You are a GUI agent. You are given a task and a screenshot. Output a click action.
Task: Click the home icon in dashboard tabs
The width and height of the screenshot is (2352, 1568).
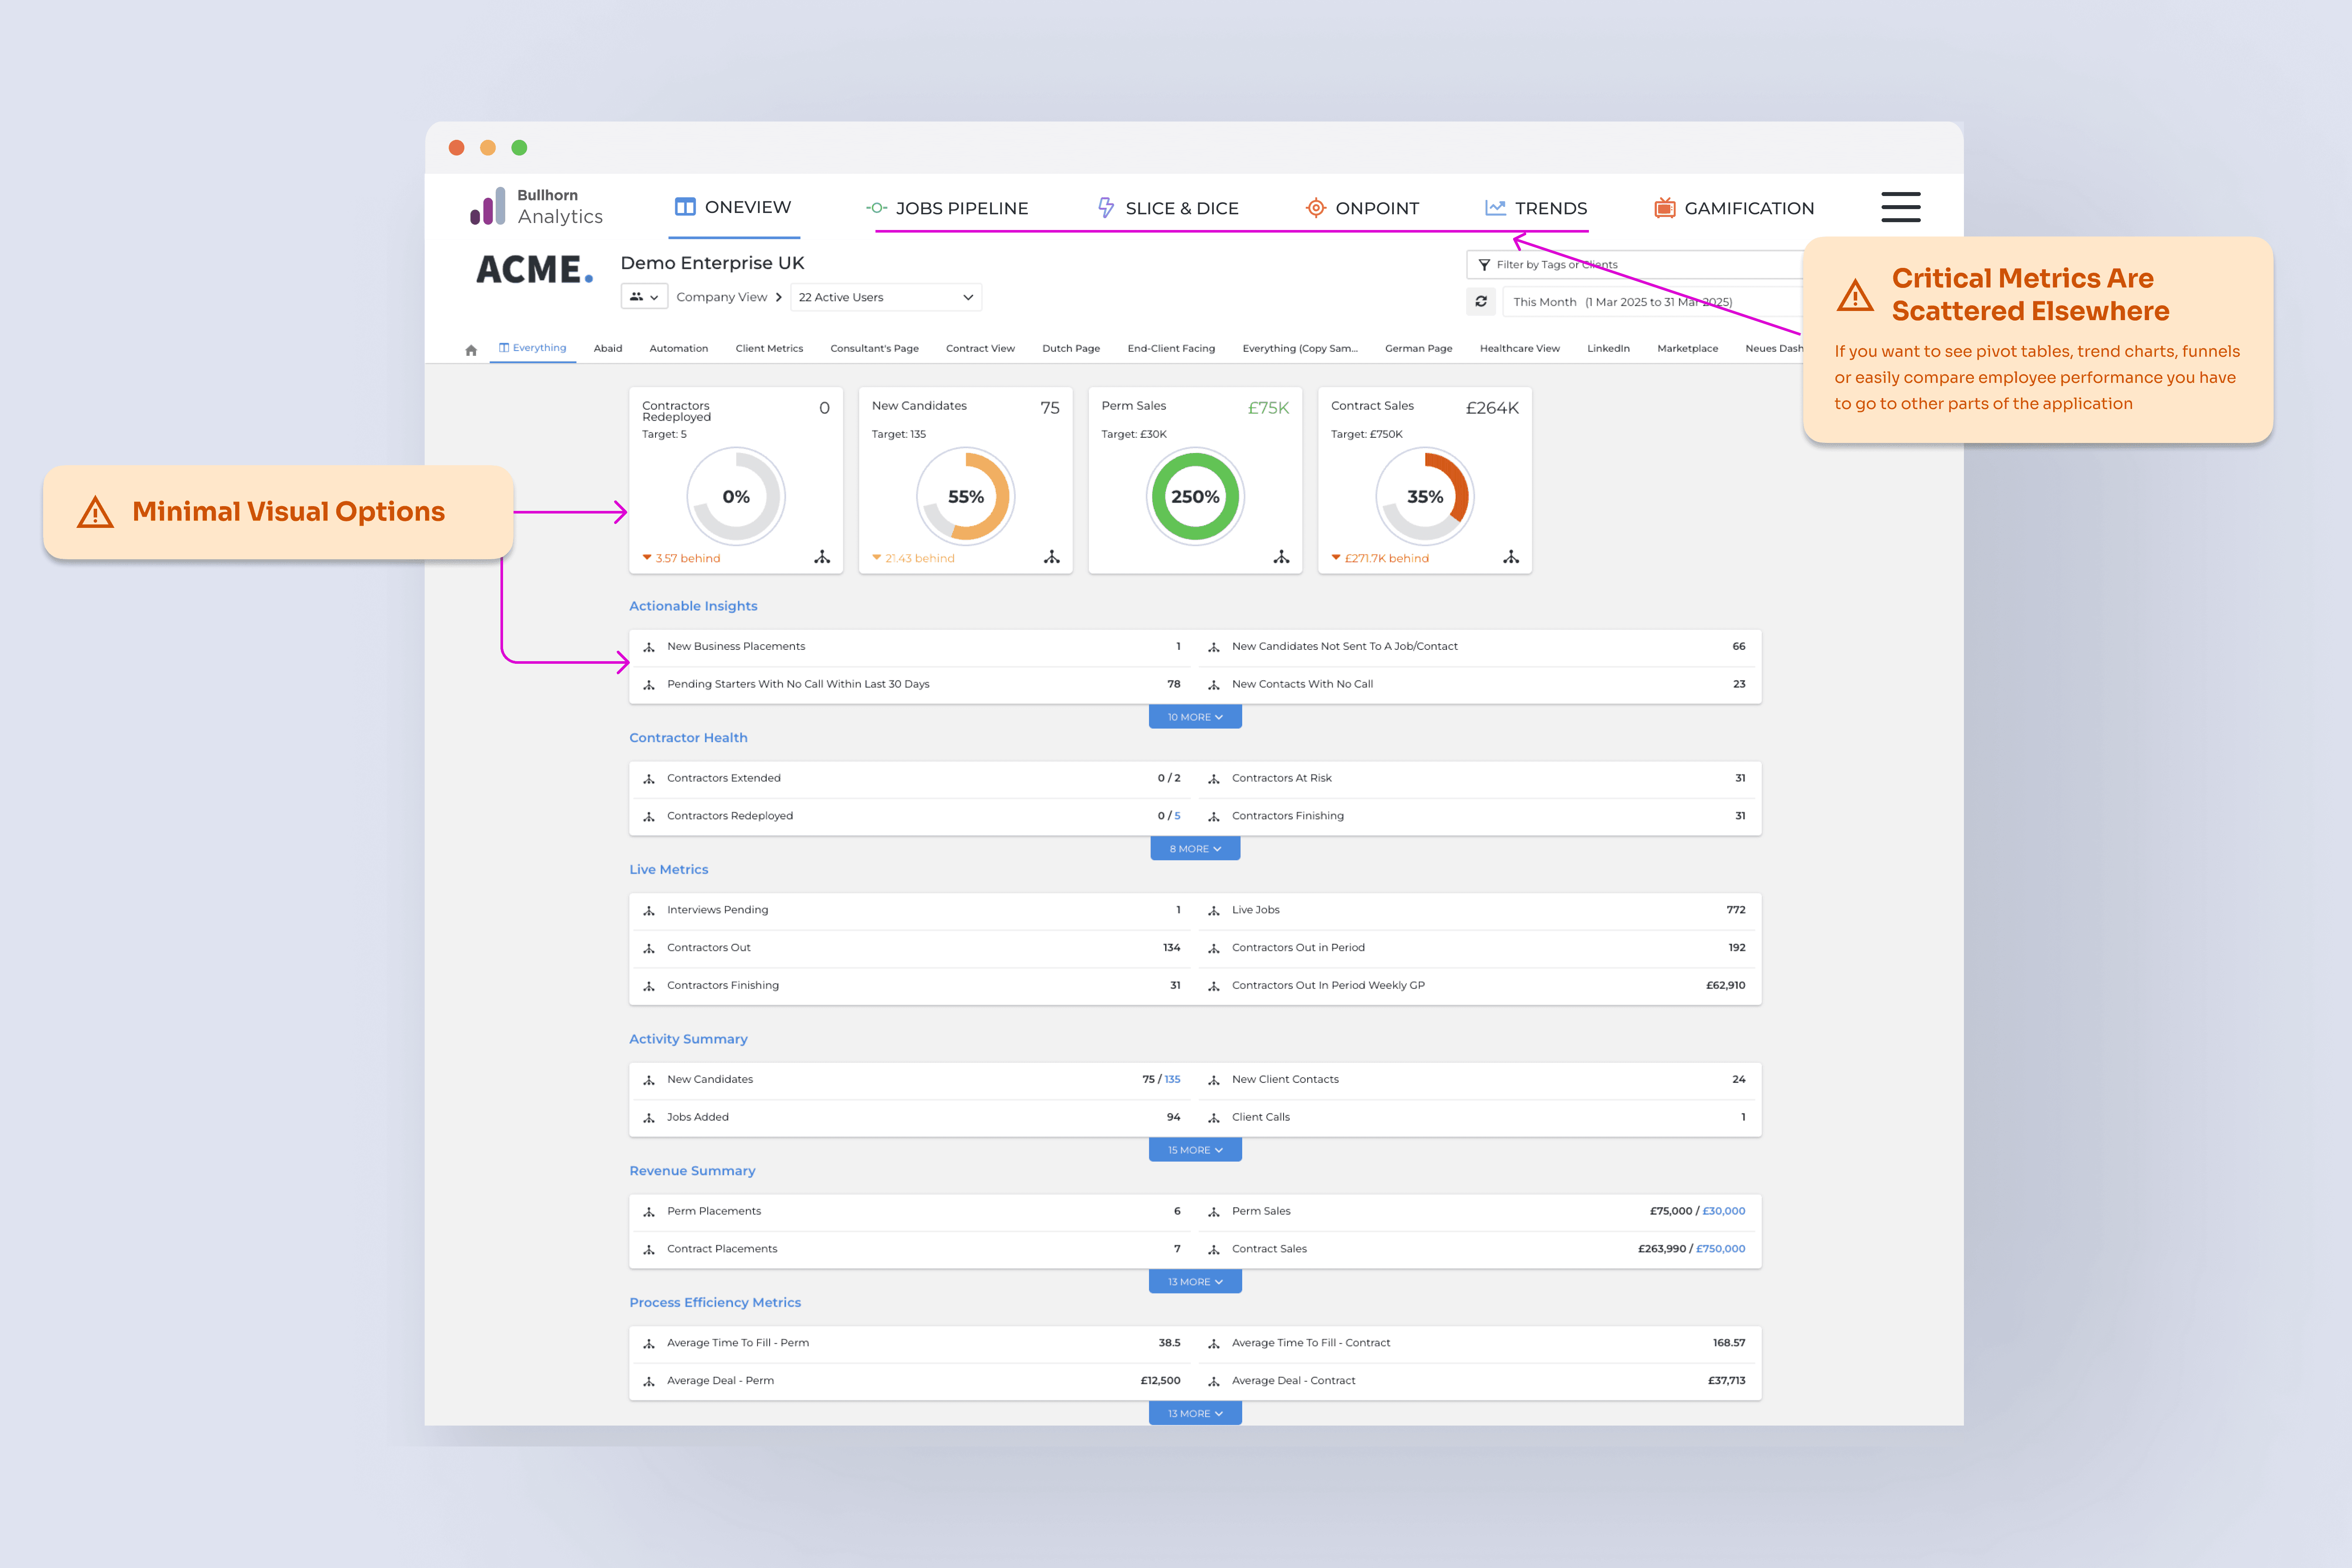coord(471,350)
